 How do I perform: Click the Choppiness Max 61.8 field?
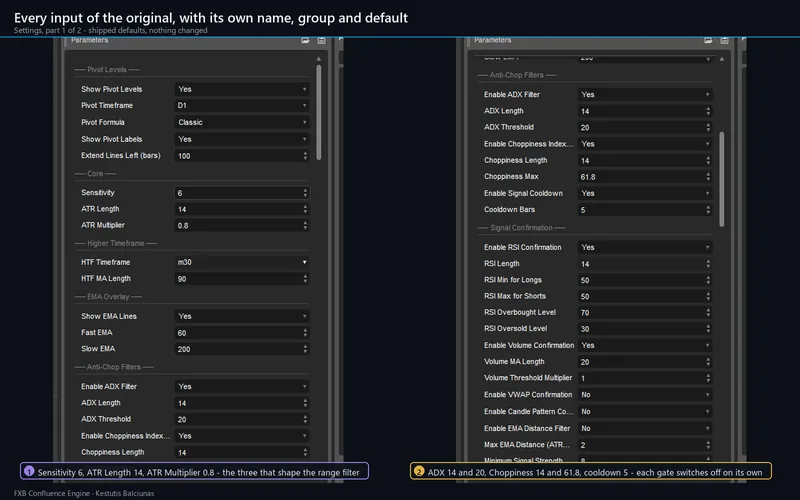coord(645,177)
